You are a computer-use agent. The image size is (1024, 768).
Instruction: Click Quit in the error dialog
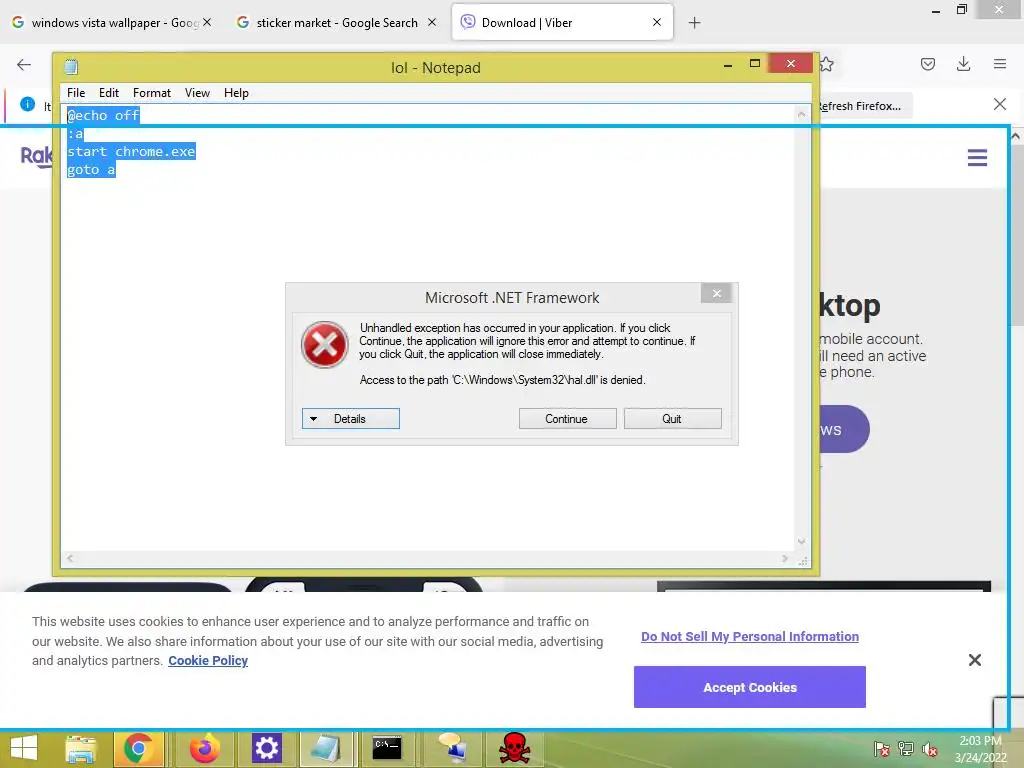click(673, 419)
